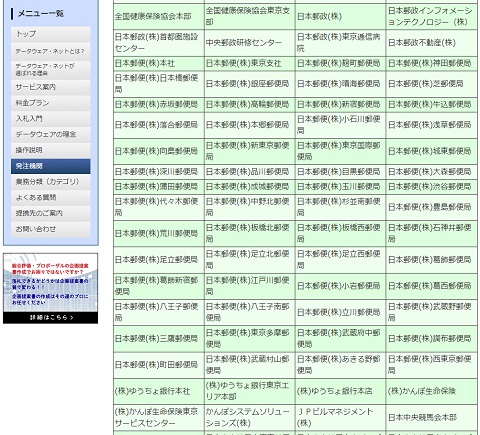Select 全国健康保険協会東京支部 cell
Image resolution: width=480 pixels, height=435 pixels.
[250, 16]
